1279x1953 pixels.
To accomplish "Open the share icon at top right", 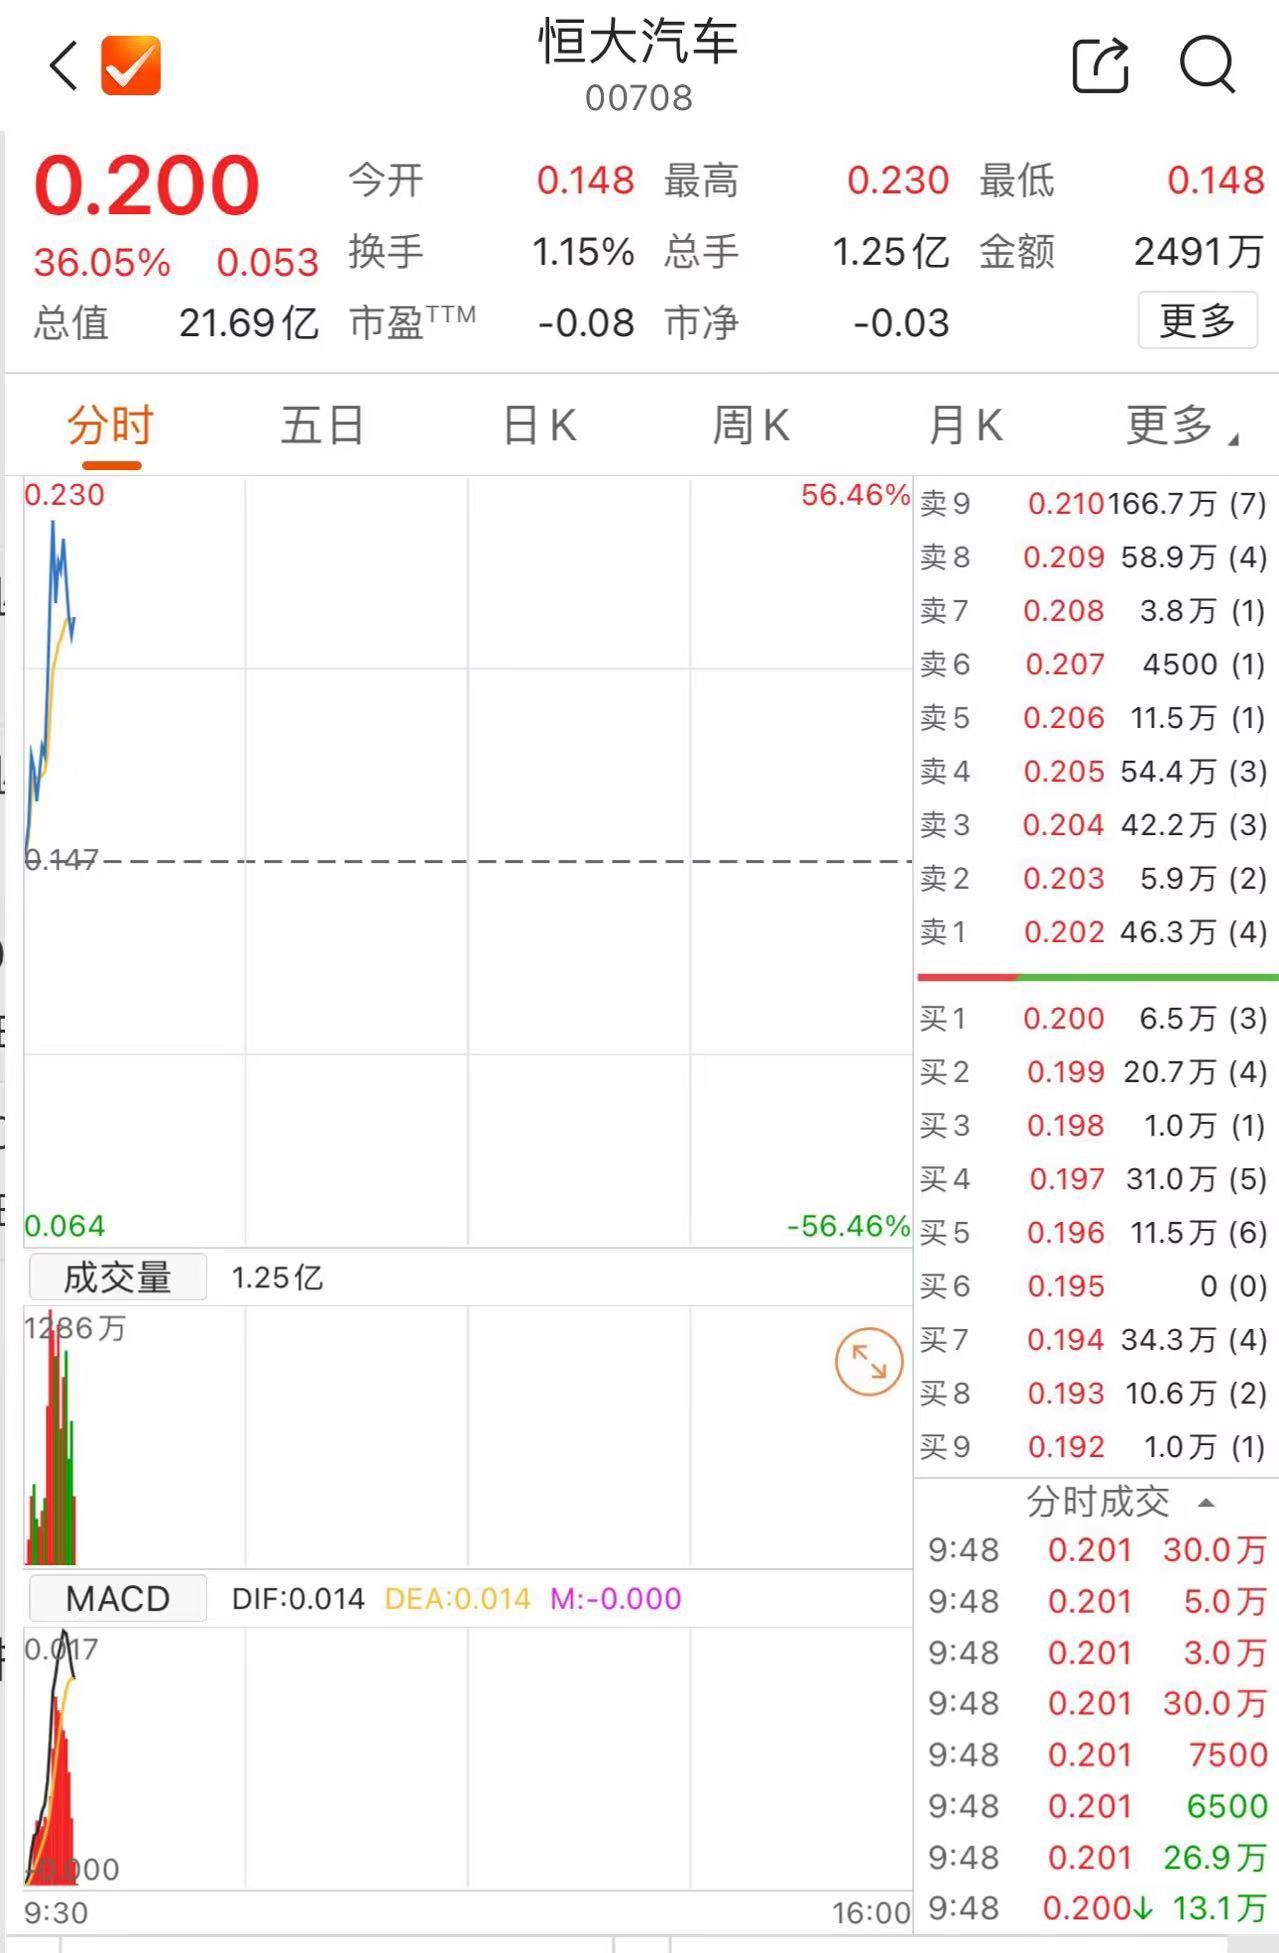I will pyautogui.click(x=1101, y=66).
